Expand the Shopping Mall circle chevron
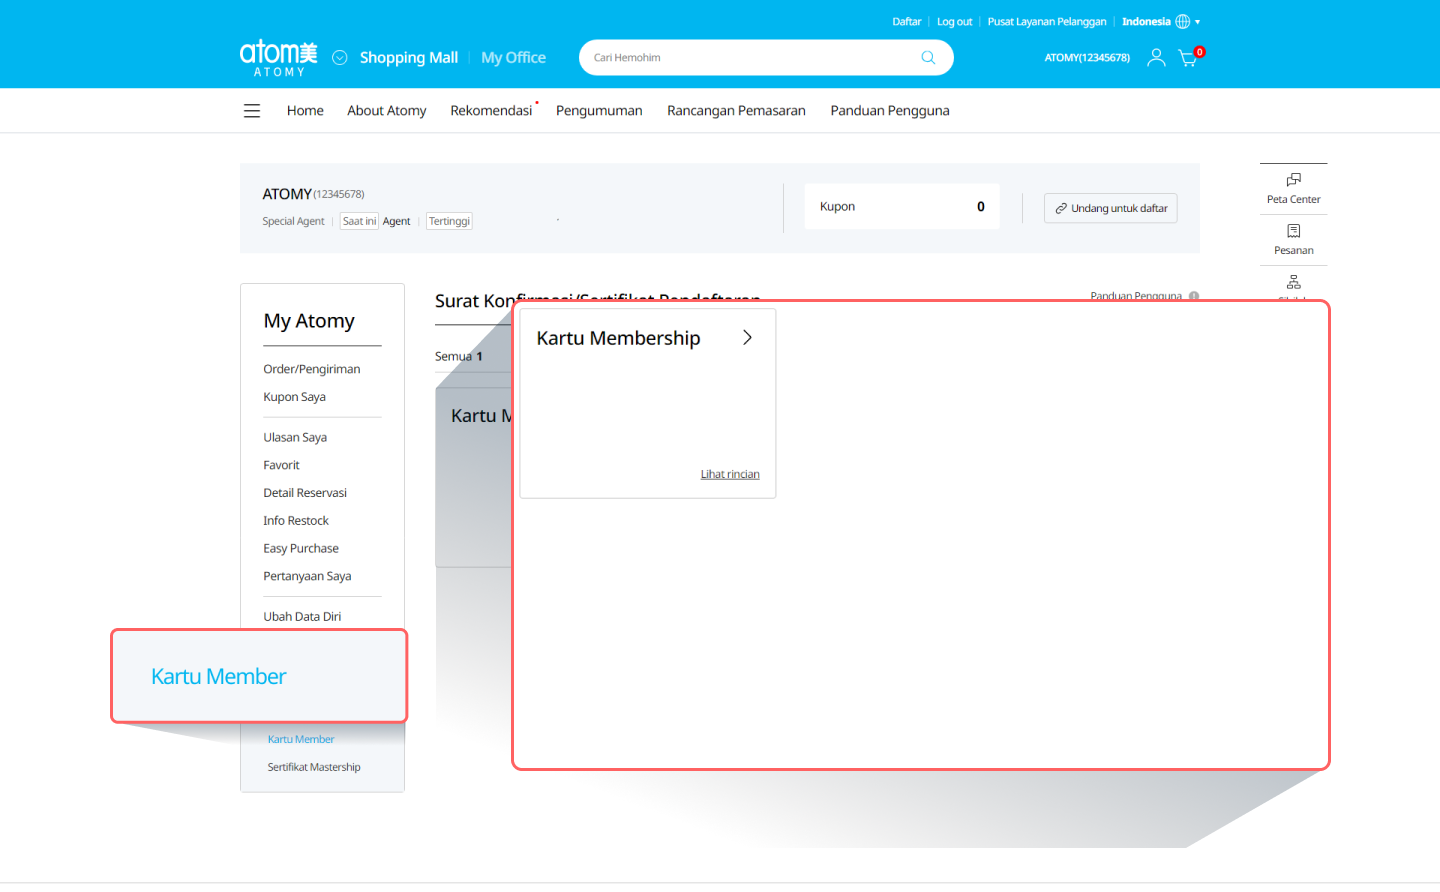 pyautogui.click(x=340, y=58)
